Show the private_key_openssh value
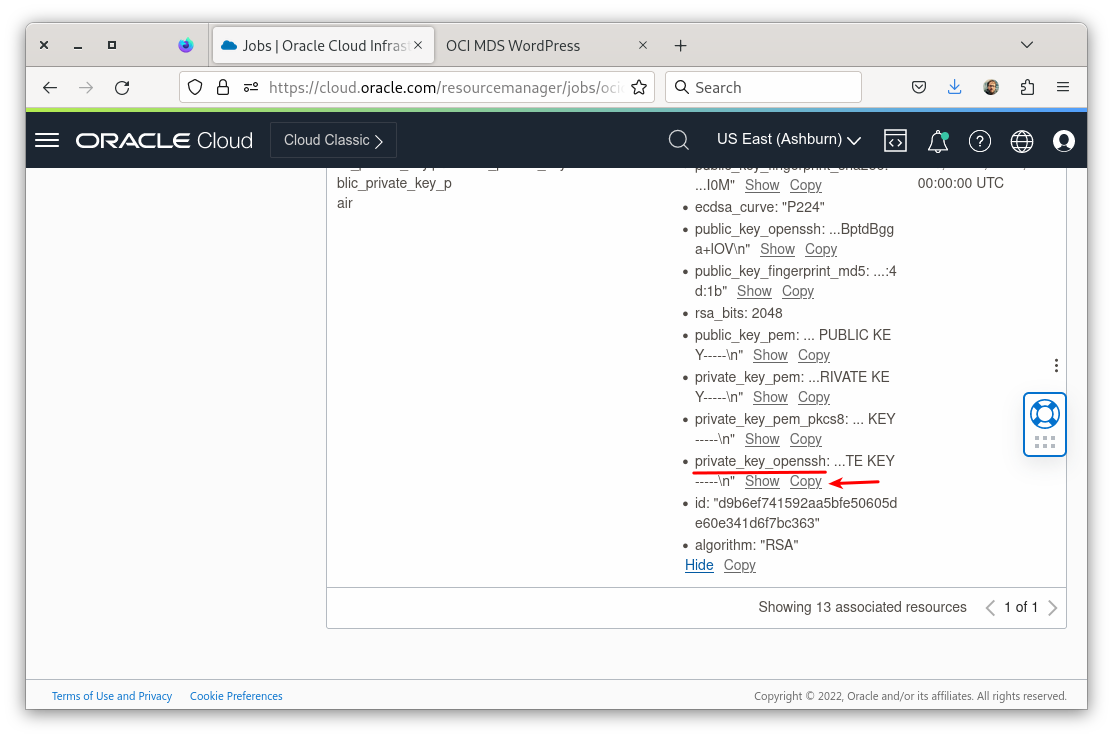Screen dimensions: 1113x738 (x=762, y=481)
